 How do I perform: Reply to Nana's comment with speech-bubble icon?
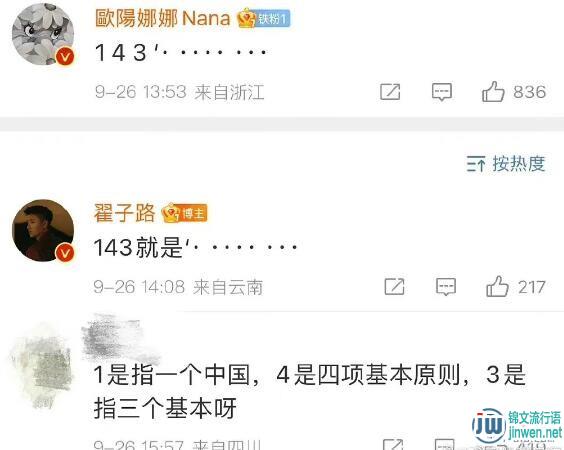442,92
